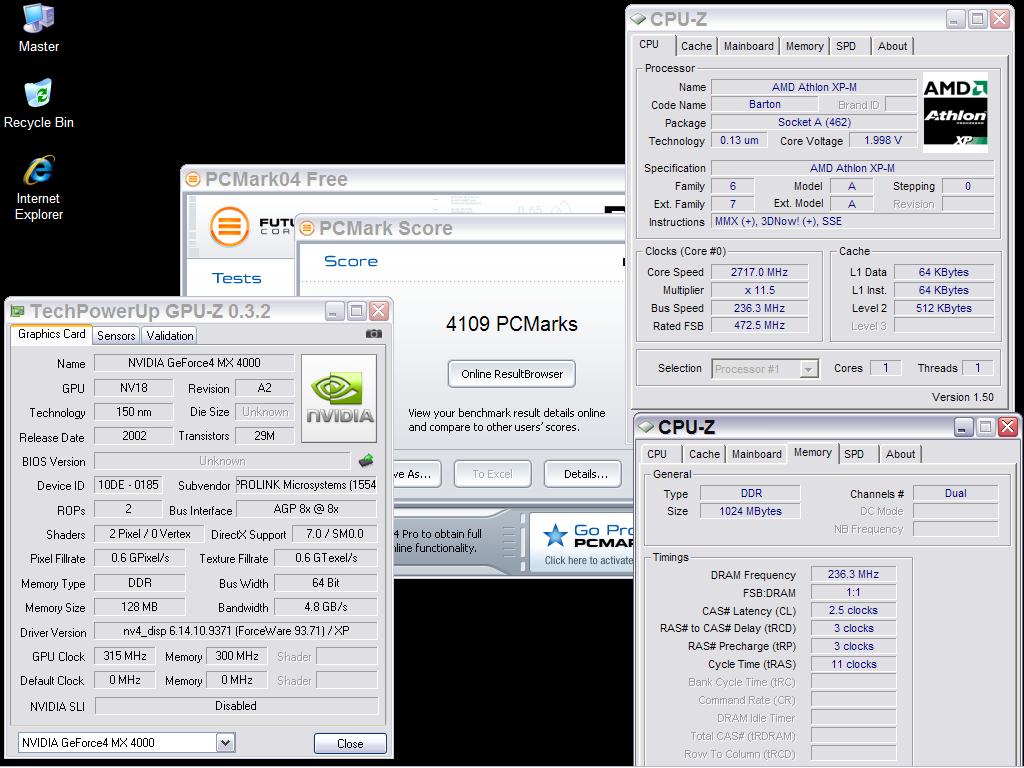Click the Cycle Time value 11 clocks

click(853, 664)
